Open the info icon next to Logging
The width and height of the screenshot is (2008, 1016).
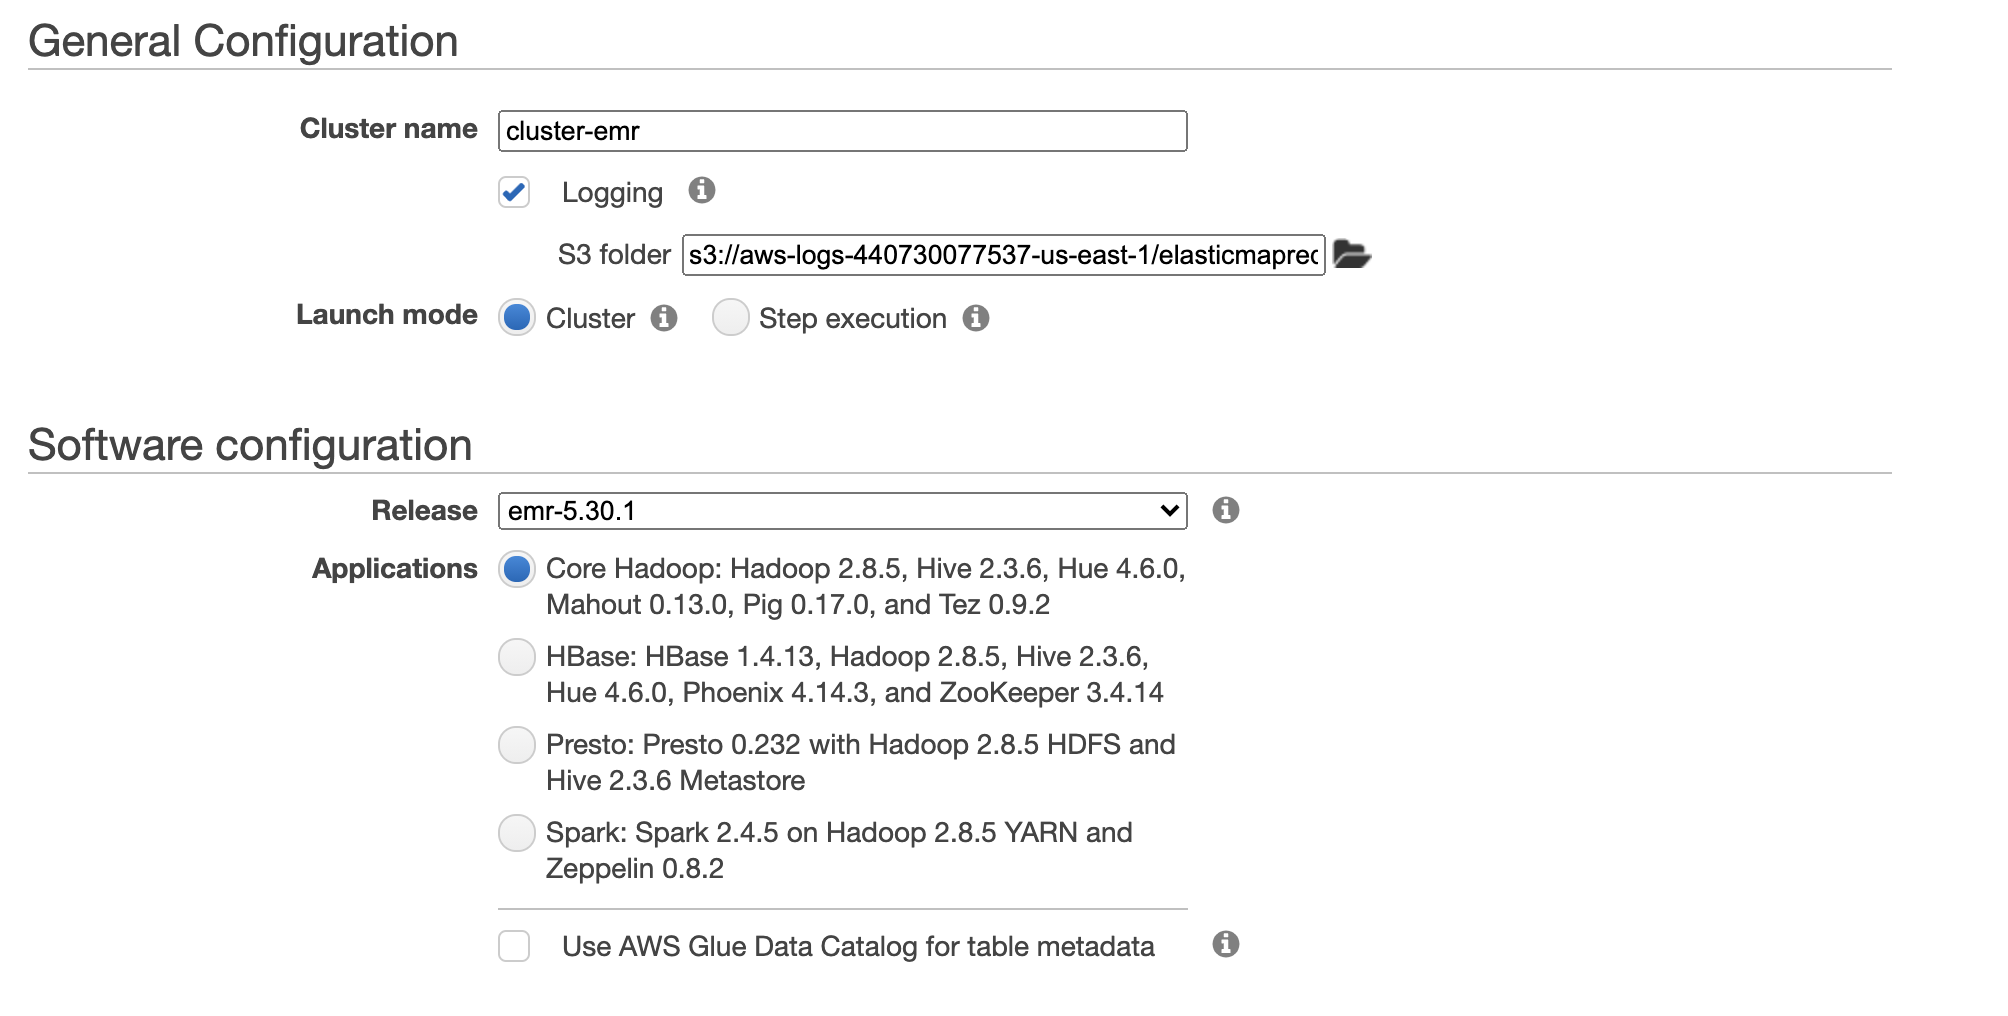click(702, 190)
